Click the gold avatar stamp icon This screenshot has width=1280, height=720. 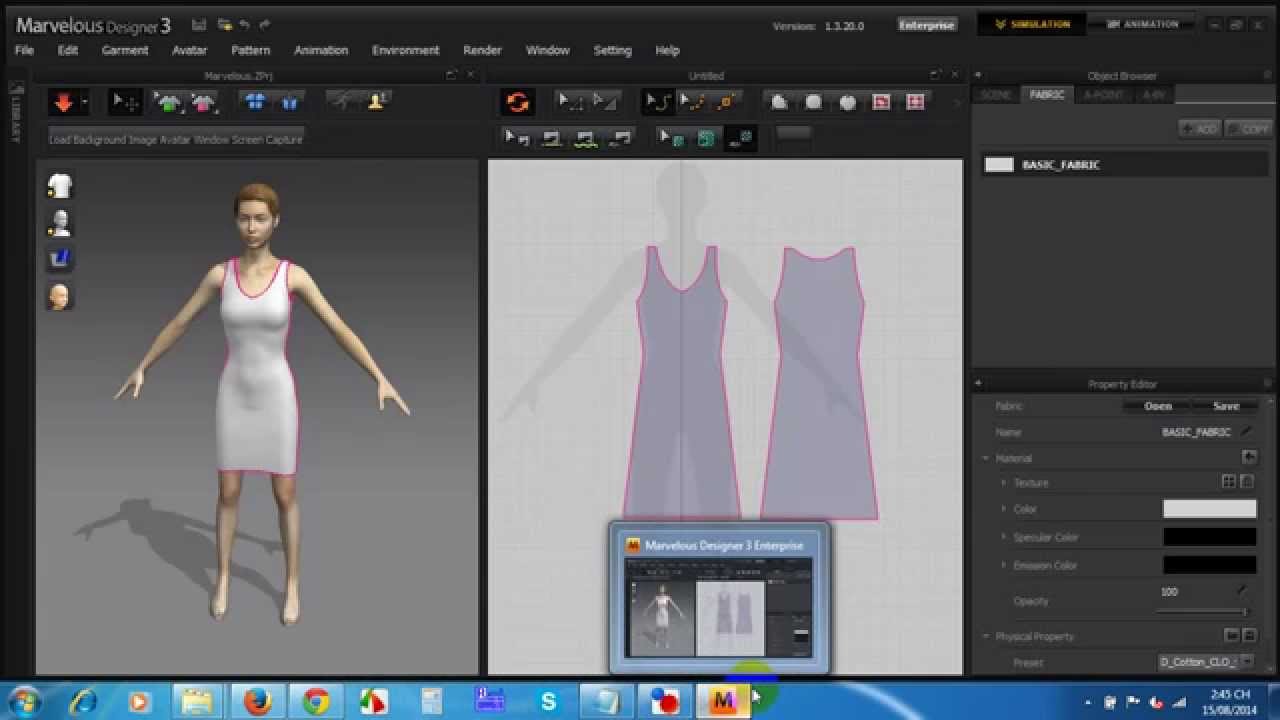[x=378, y=102]
